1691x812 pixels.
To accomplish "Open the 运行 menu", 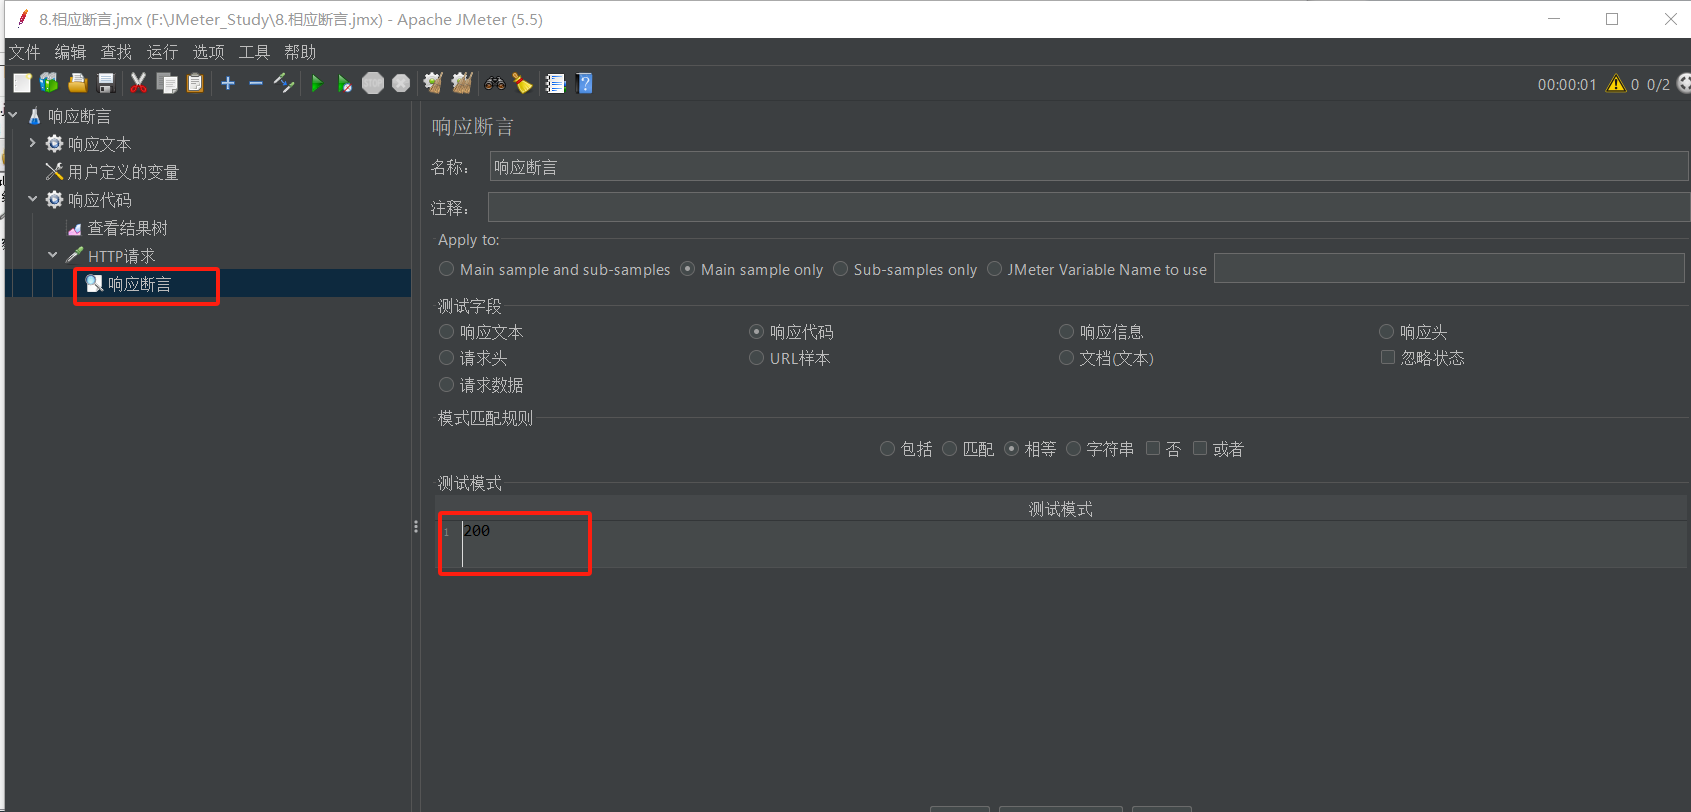I will (162, 52).
